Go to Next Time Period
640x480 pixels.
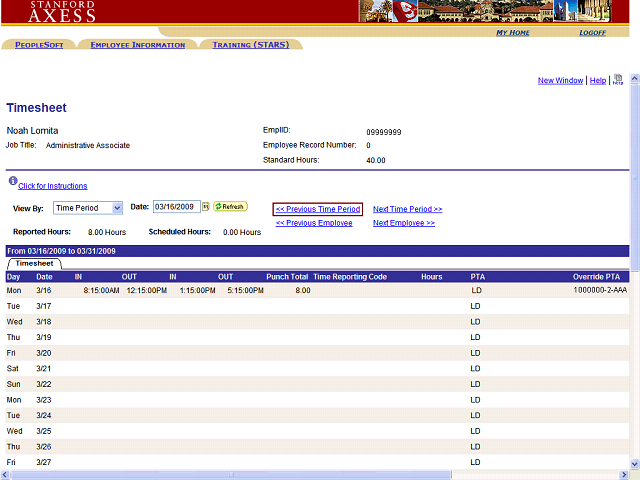click(407, 209)
